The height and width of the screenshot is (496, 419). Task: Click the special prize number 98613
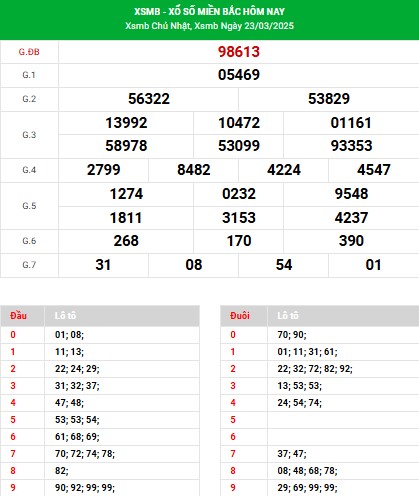click(x=239, y=52)
